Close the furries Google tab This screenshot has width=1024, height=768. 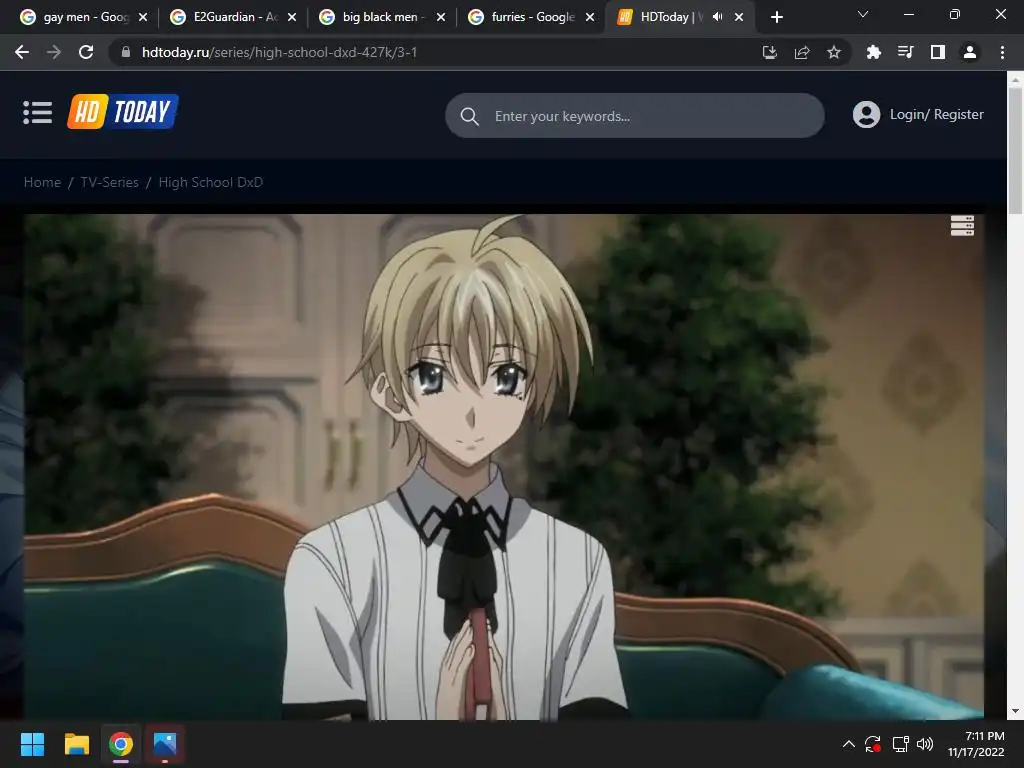(x=590, y=17)
